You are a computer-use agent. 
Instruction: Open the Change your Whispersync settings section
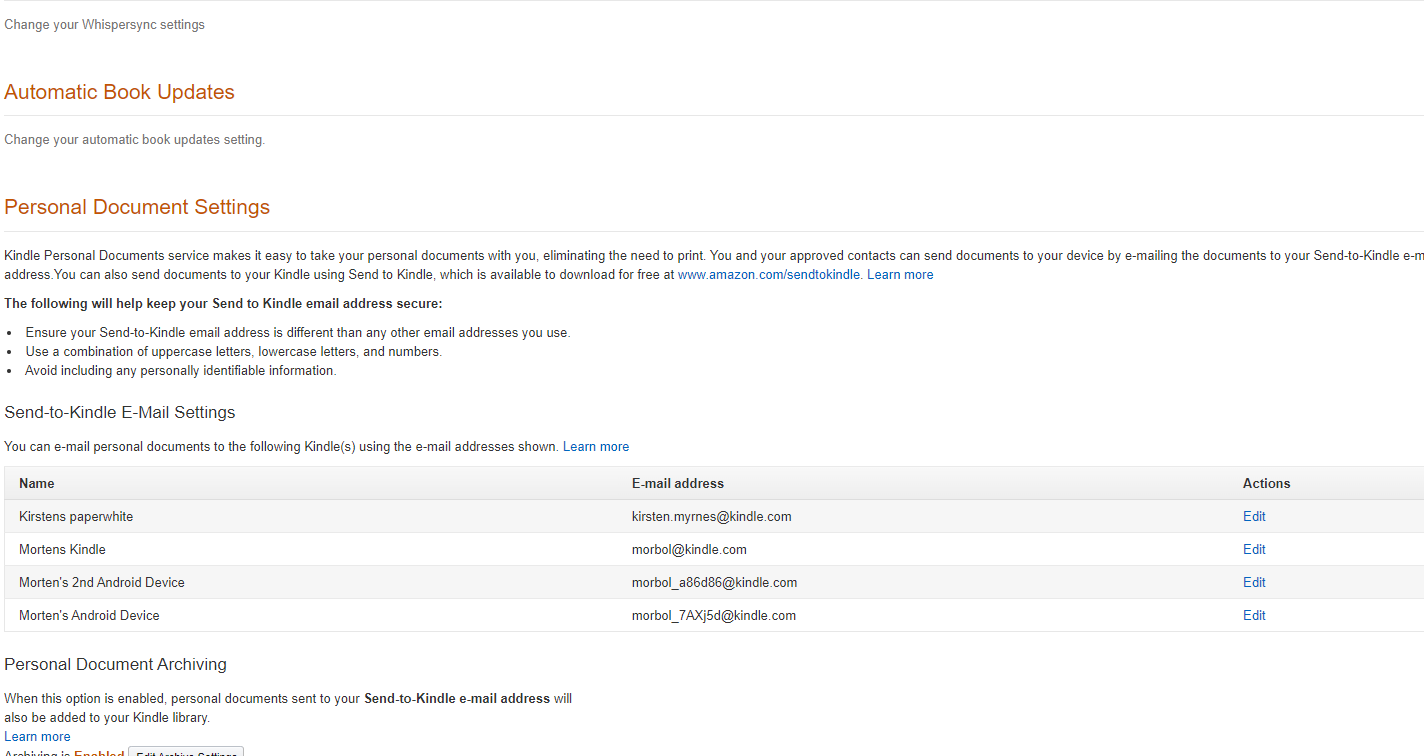[x=104, y=24]
